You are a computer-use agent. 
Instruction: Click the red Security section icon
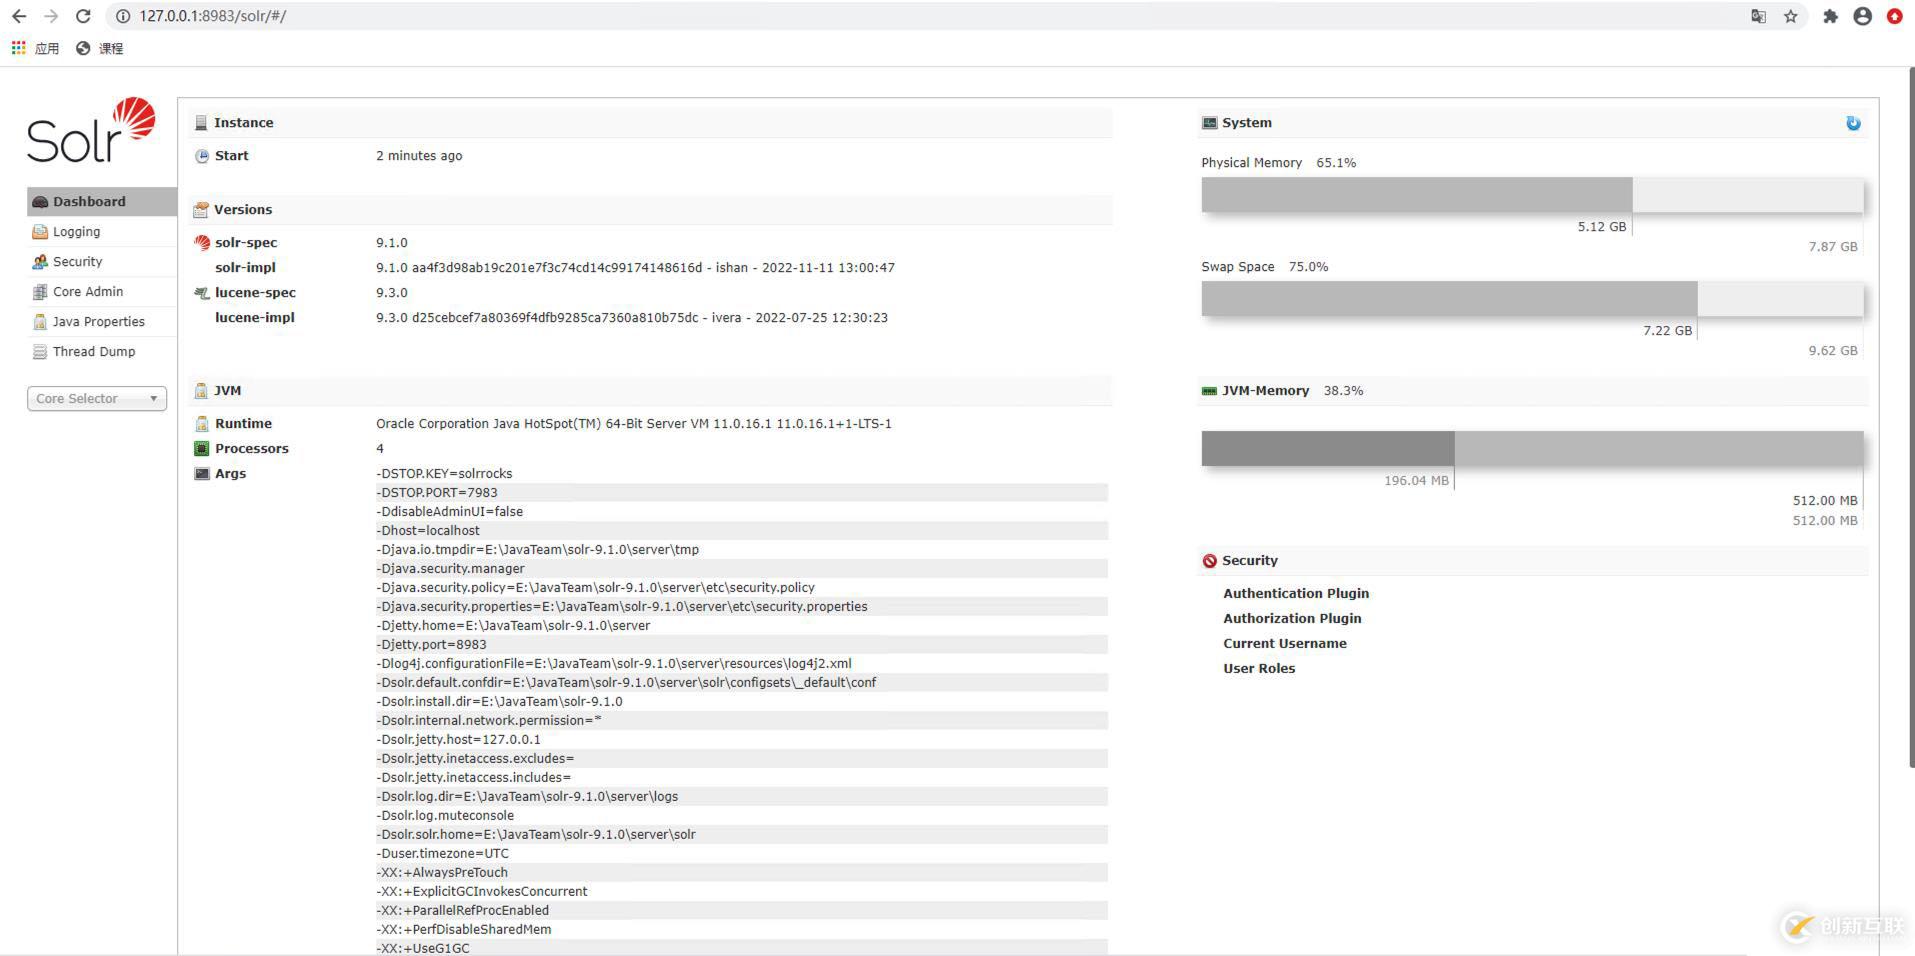1210,561
